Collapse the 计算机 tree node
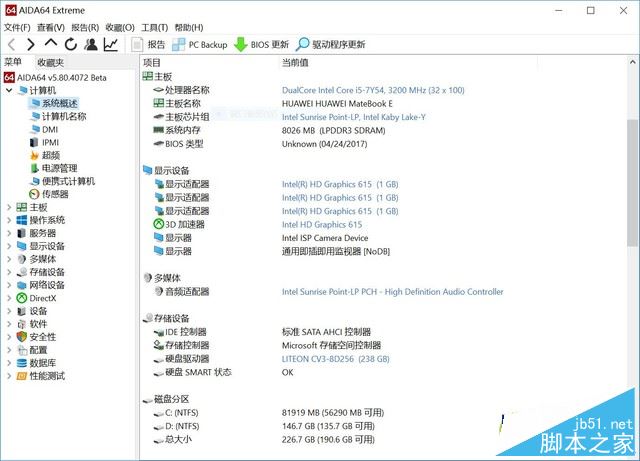640x461 pixels. (x=9, y=90)
